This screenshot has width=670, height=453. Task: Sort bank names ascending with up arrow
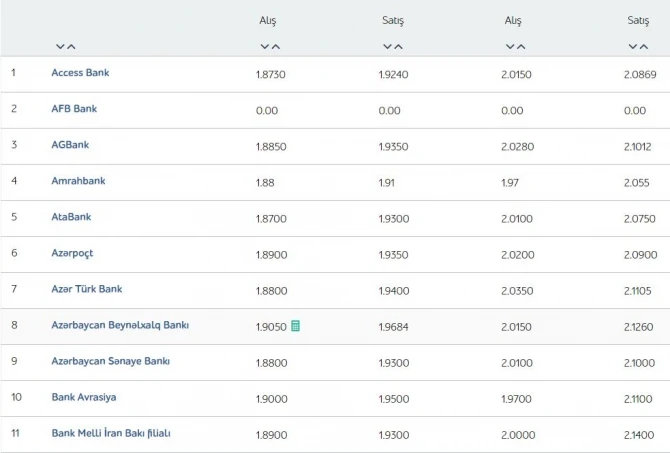pyautogui.click(x=71, y=47)
